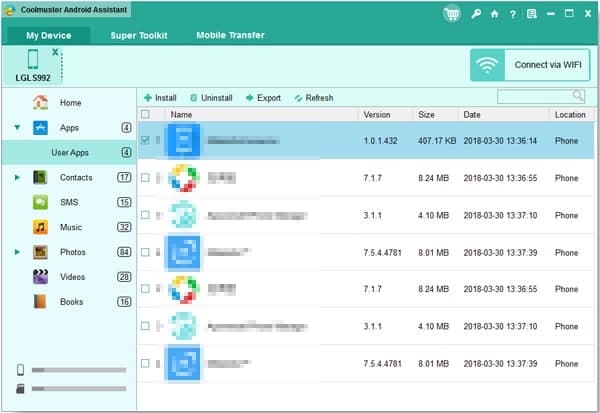Switch to the Super Toolkit tab
This screenshot has width=600, height=413.
point(138,35)
